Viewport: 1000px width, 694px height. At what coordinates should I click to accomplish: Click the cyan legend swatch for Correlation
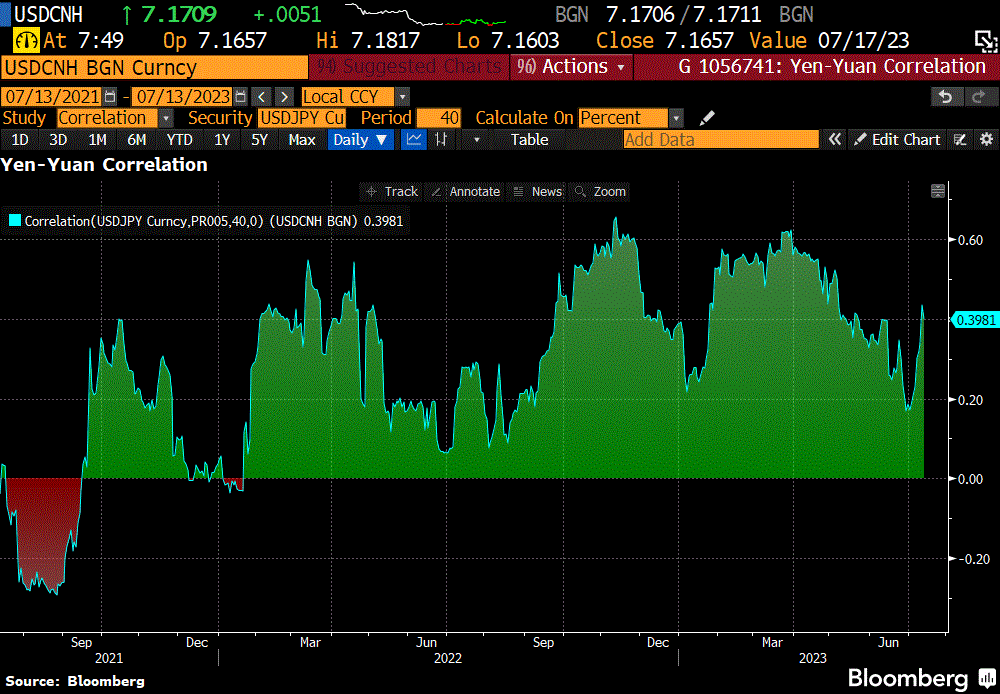click(14, 221)
